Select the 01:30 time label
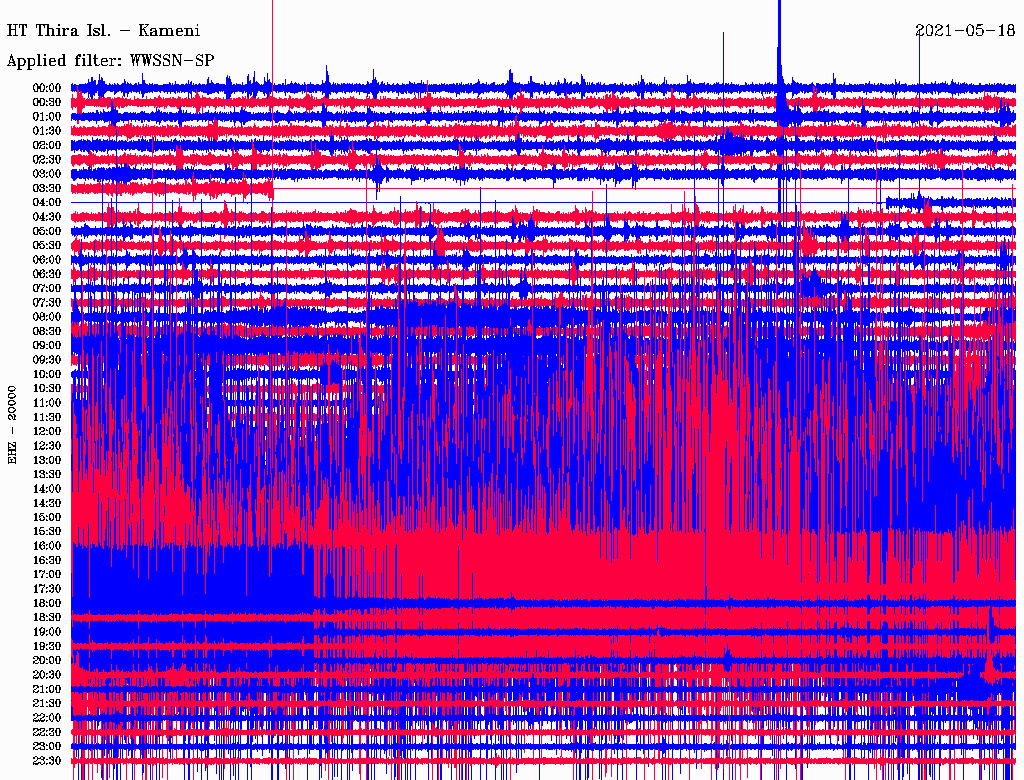Image resolution: width=1024 pixels, height=780 pixels. (47, 131)
